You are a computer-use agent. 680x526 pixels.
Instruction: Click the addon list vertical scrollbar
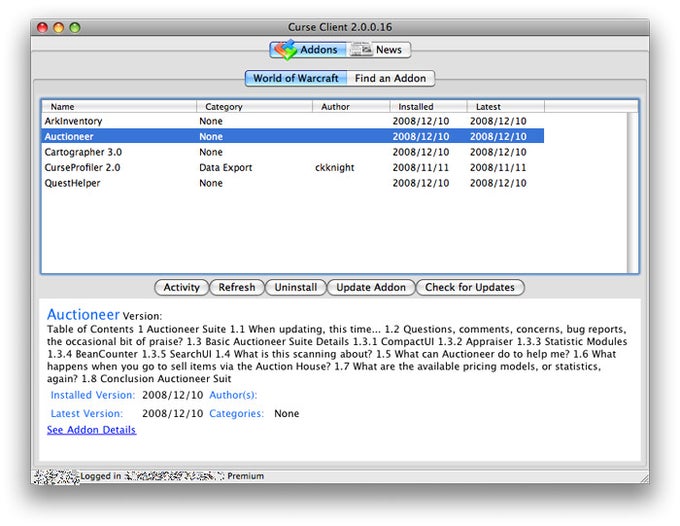(633, 193)
